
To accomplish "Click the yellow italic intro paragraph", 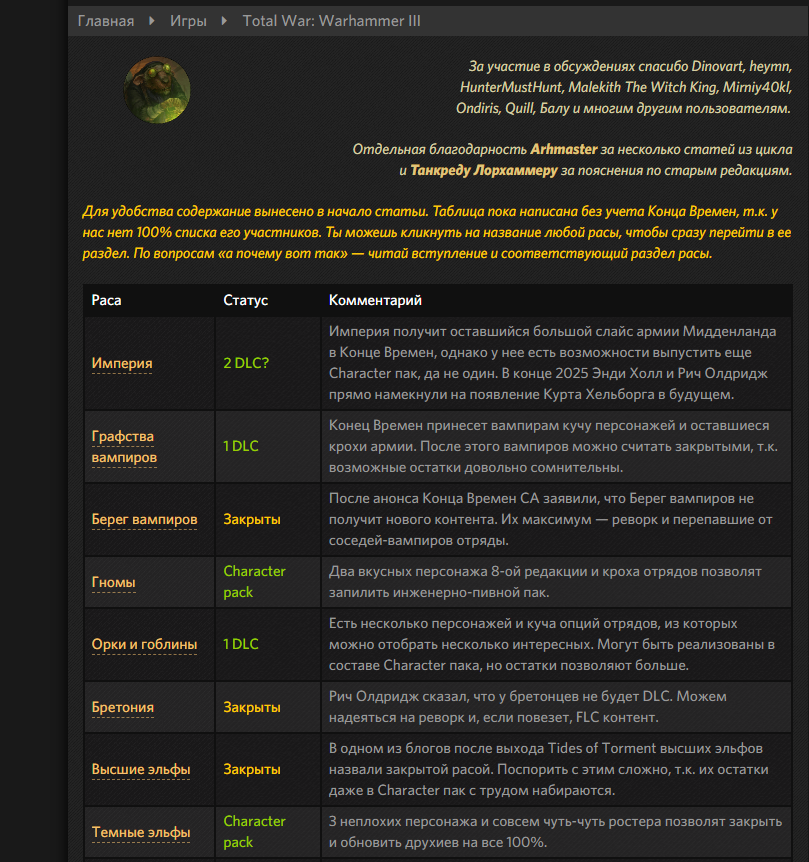I will click(437, 233).
